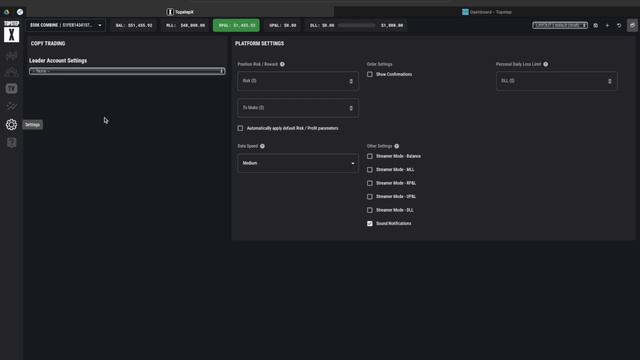The height and width of the screenshot is (360, 640).
Task: Adjust the DLL ($) stepper arrows
Action: pos(610,81)
